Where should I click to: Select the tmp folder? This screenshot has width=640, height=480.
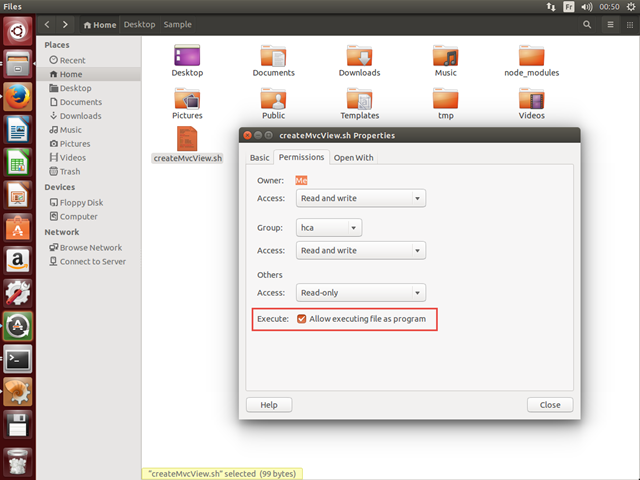pyautogui.click(x=446, y=104)
